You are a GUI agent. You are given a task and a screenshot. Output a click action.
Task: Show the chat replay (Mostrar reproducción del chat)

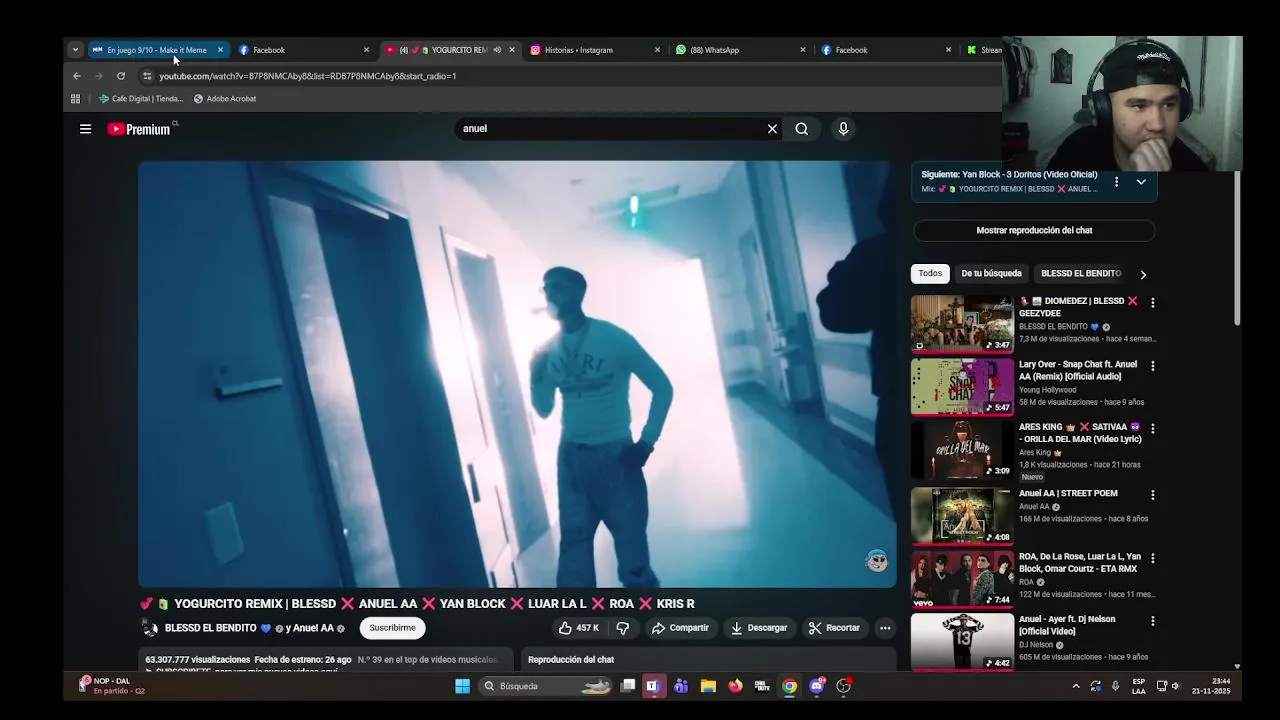point(1034,230)
